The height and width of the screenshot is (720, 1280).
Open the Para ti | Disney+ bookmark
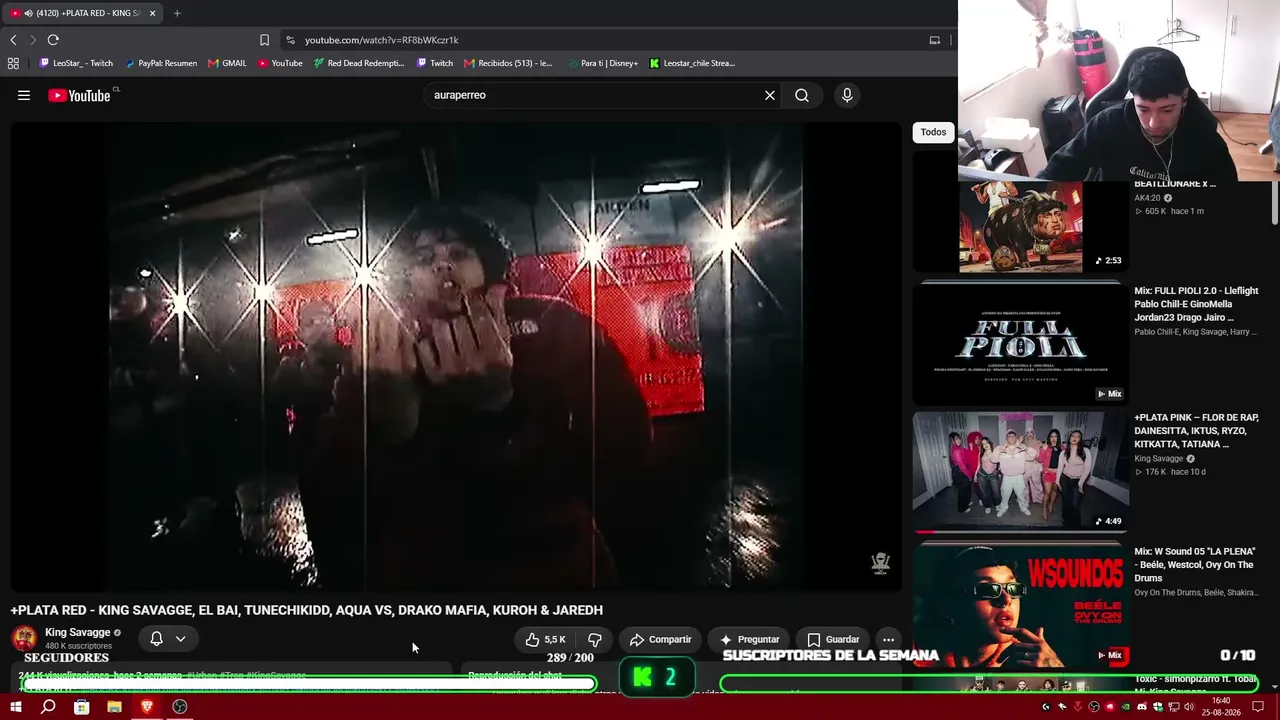(x=602, y=63)
